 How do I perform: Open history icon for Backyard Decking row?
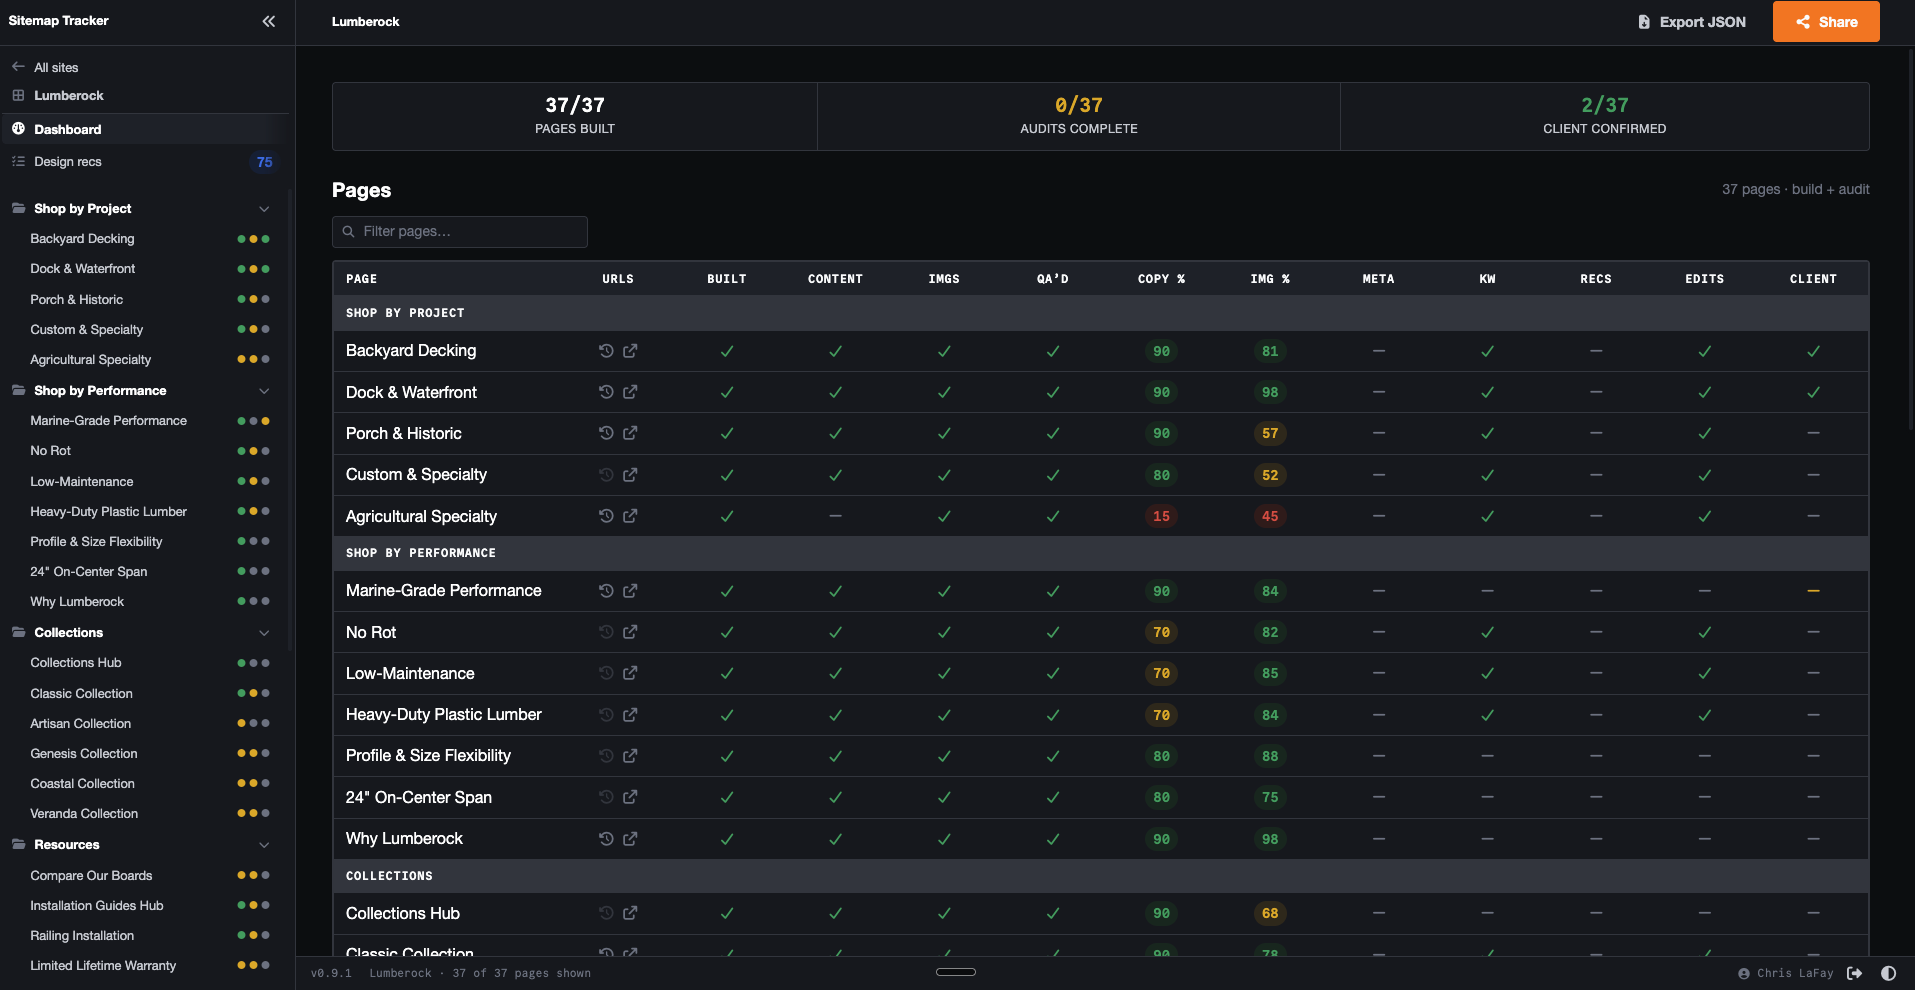click(x=606, y=351)
